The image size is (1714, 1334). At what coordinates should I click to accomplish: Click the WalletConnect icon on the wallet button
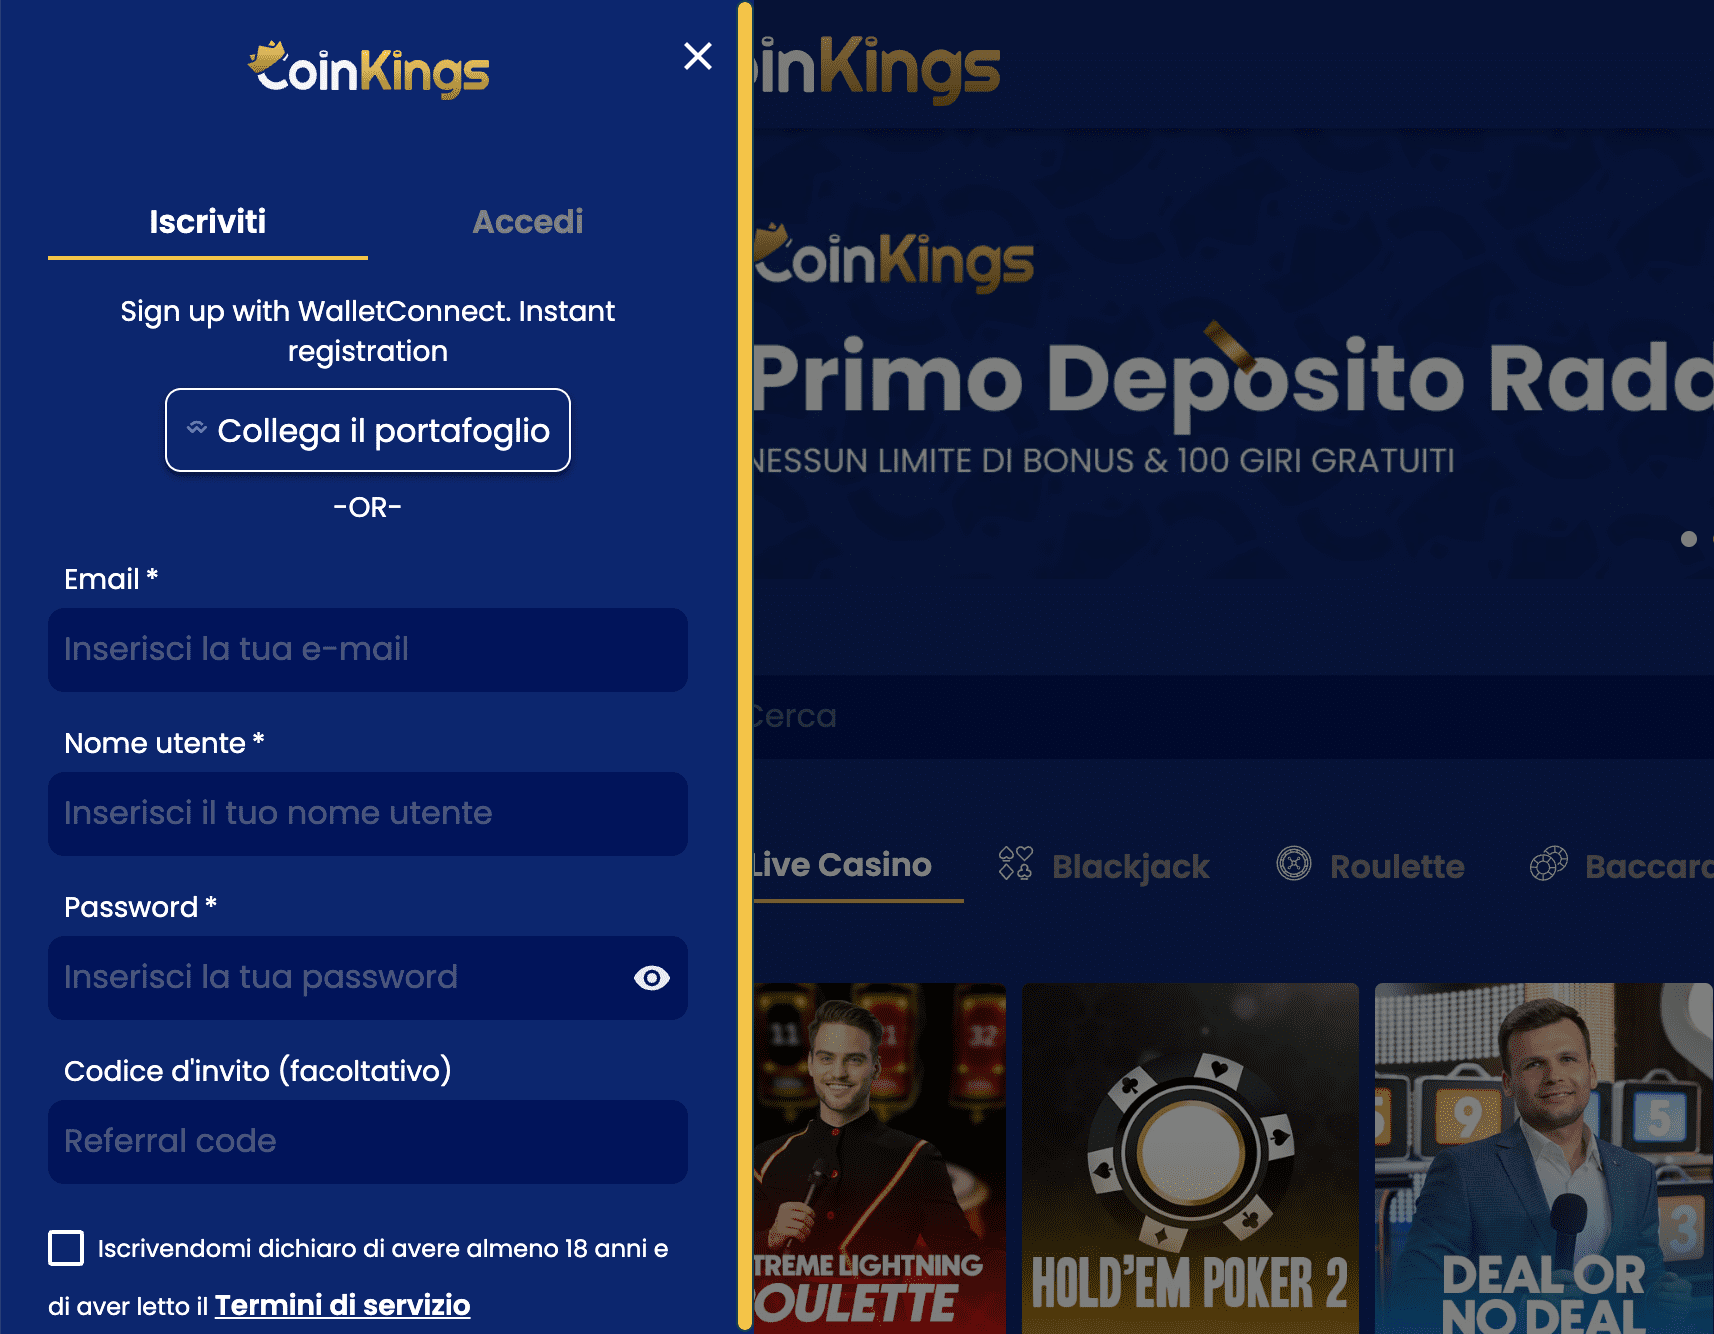pyautogui.click(x=198, y=427)
